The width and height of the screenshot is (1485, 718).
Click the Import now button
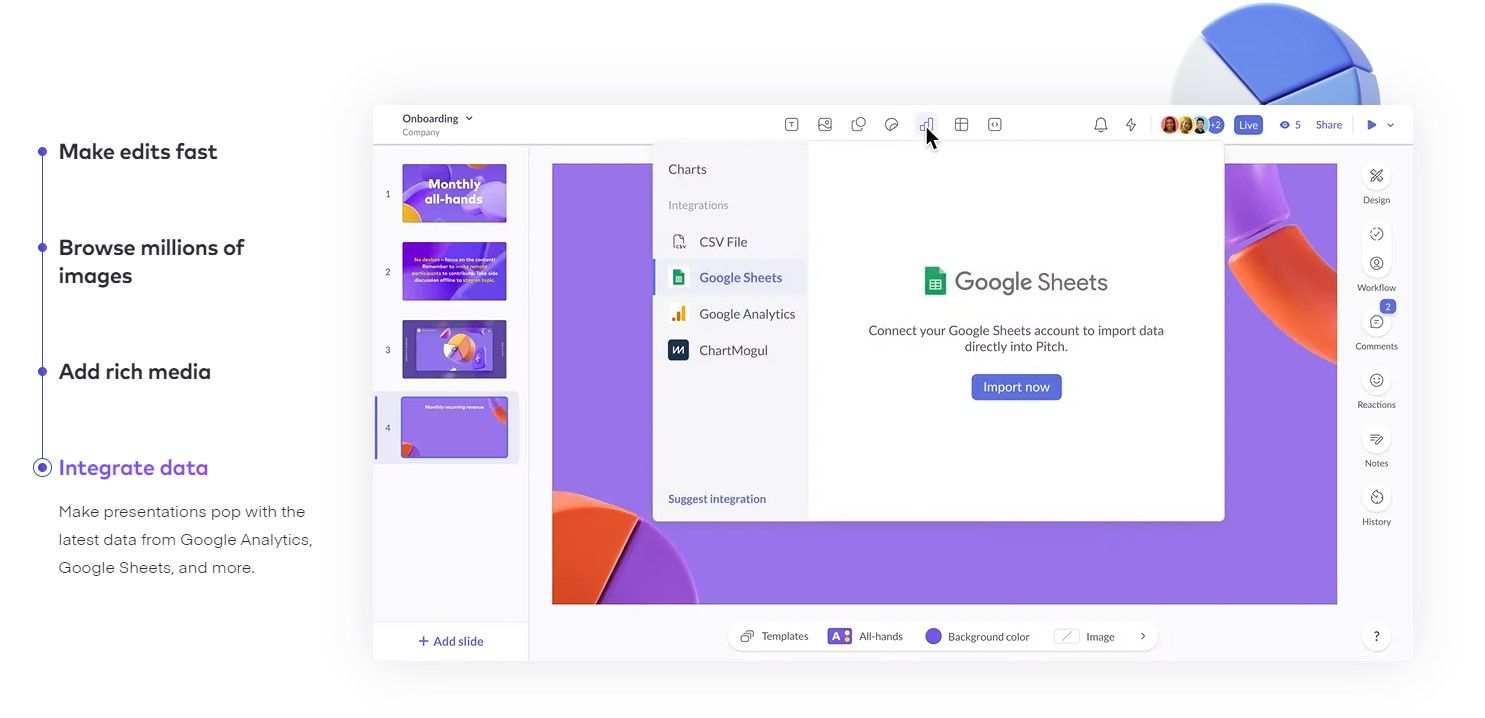[x=1016, y=387]
